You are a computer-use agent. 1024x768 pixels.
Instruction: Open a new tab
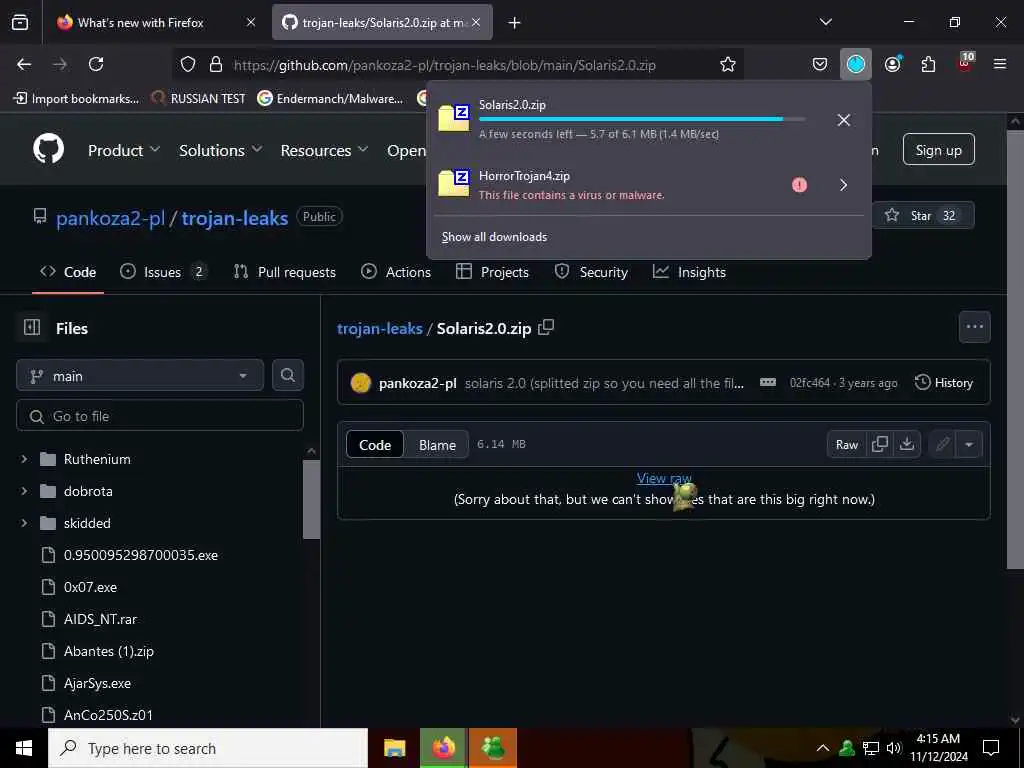[514, 22]
